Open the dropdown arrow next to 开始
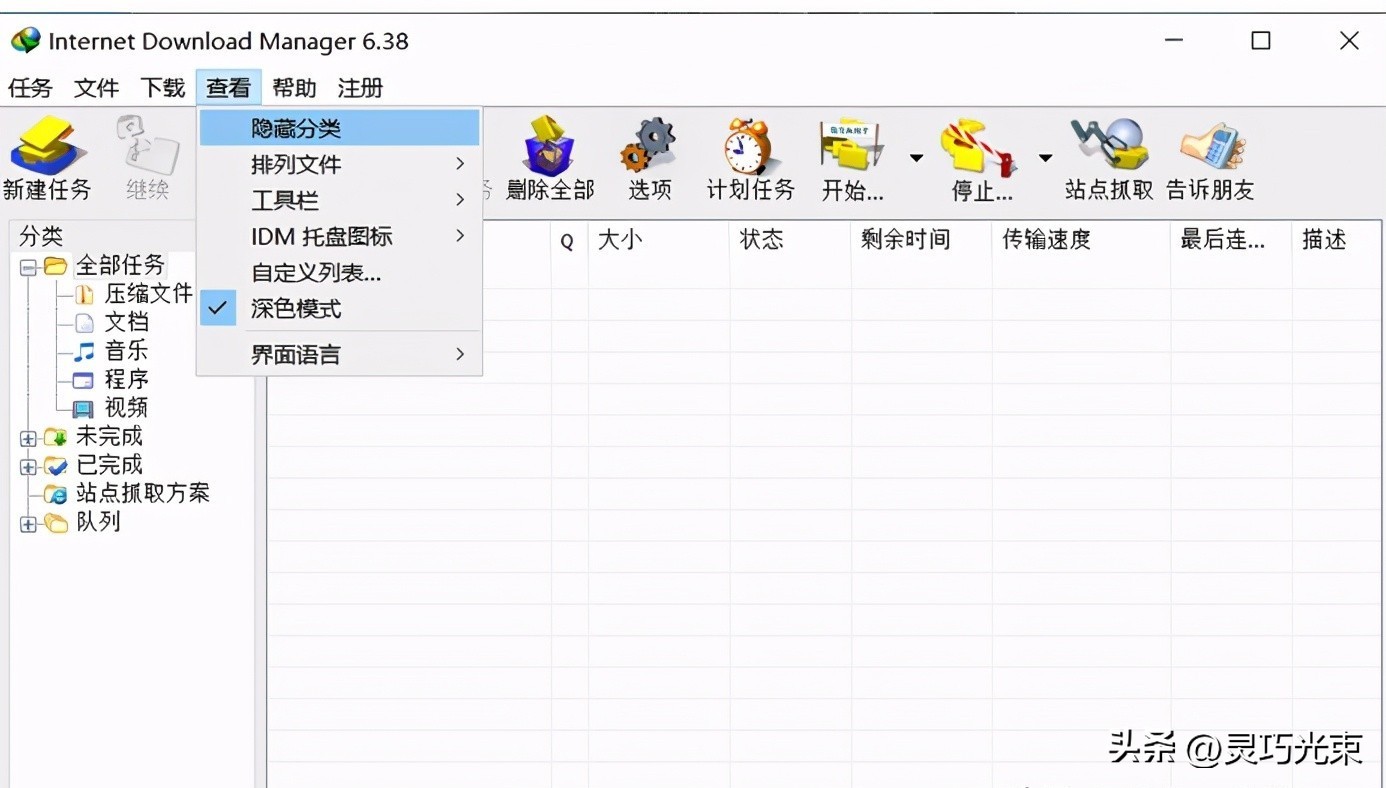1386x788 pixels. [916, 158]
